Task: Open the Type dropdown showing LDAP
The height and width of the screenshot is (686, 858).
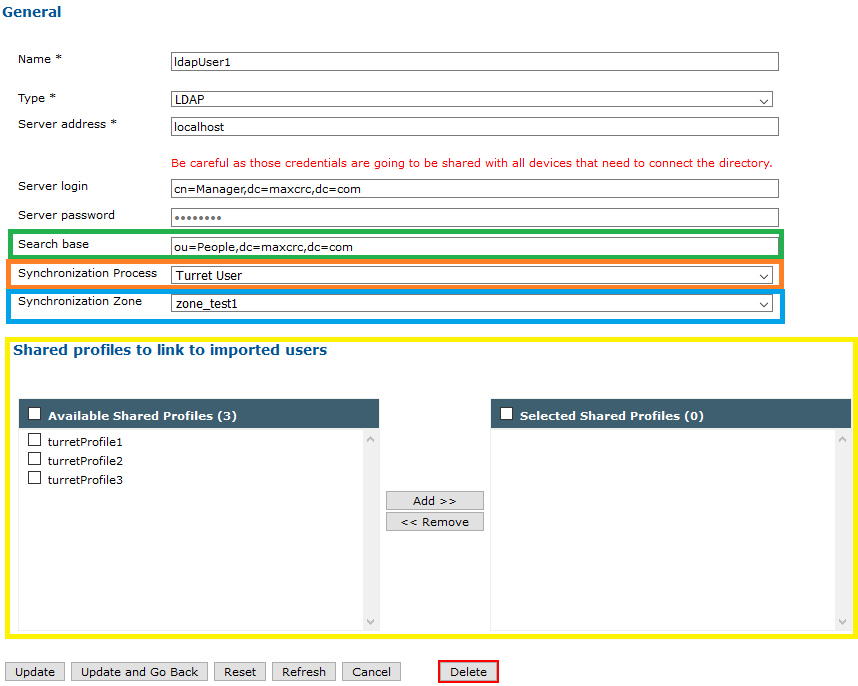Action: [472, 100]
